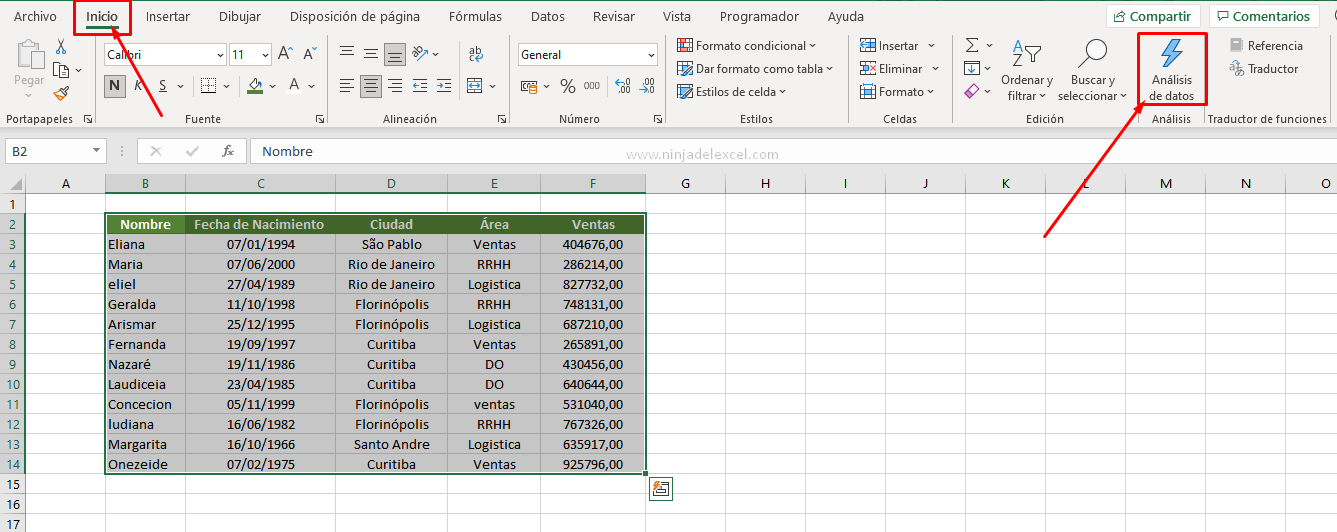
Task: Increase font size with the larger A
Action: click(x=285, y=54)
